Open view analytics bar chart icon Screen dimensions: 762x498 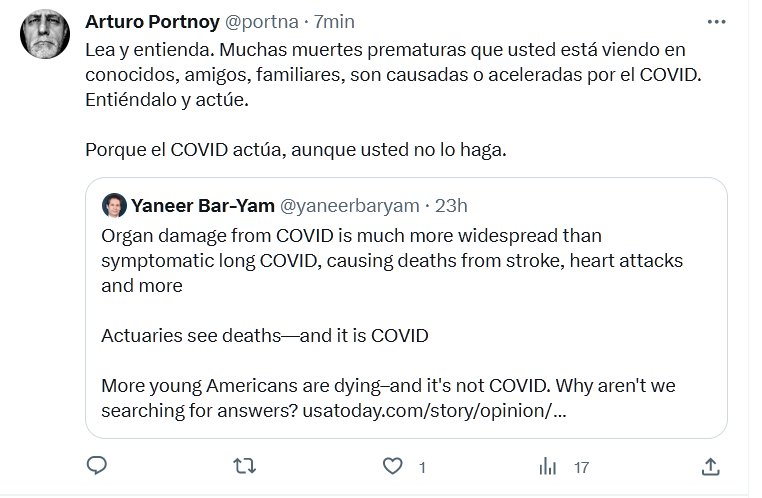pos(547,466)
